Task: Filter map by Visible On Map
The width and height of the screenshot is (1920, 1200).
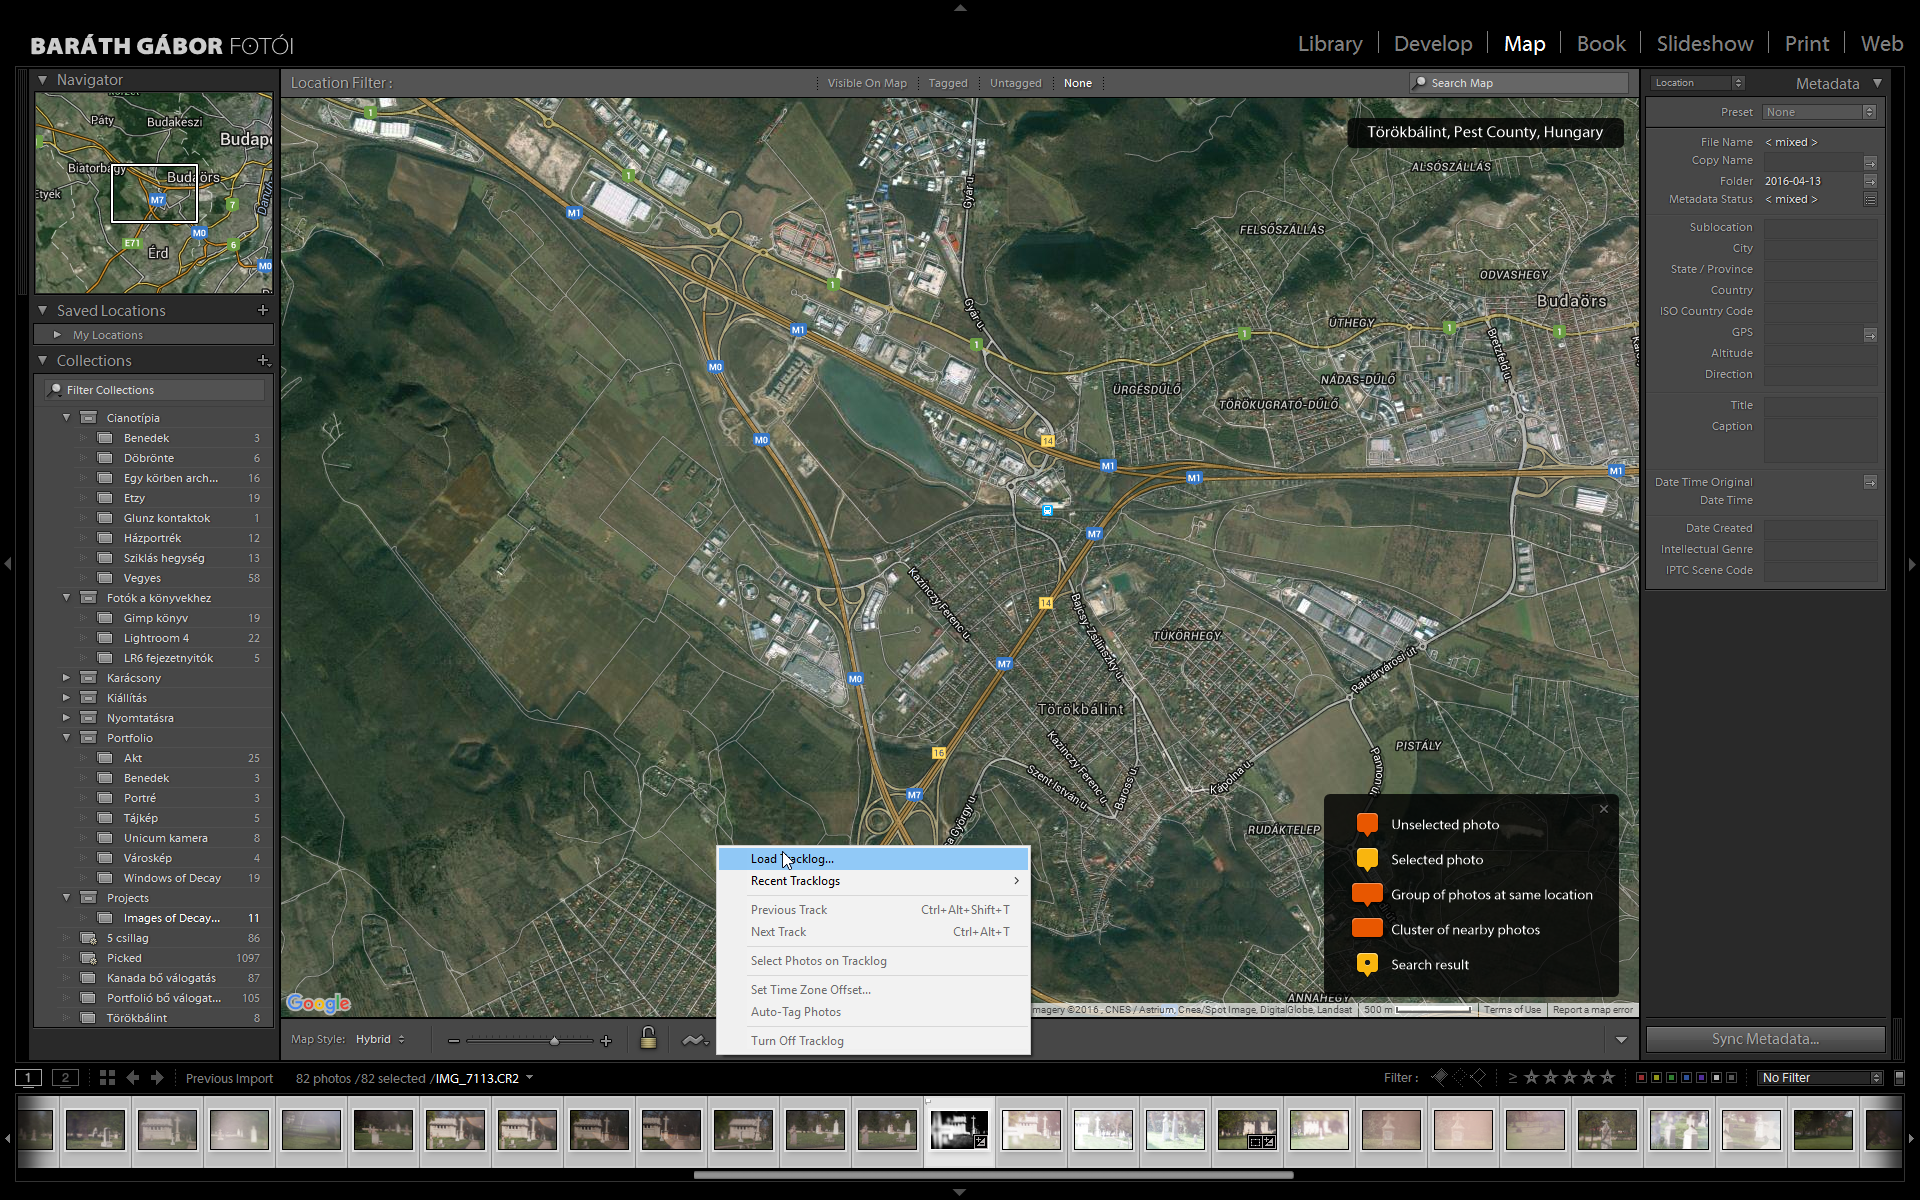Action: 867,83
